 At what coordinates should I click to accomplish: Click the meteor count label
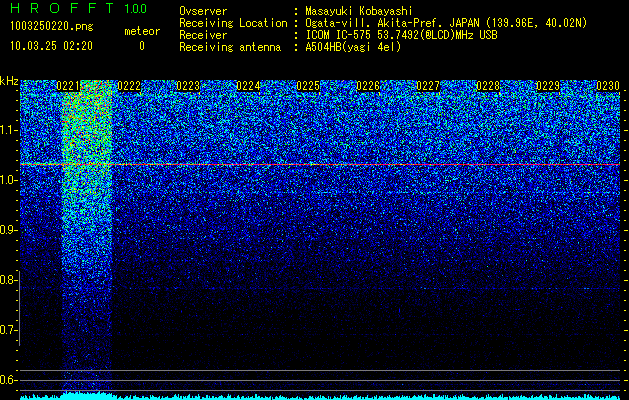142,31
